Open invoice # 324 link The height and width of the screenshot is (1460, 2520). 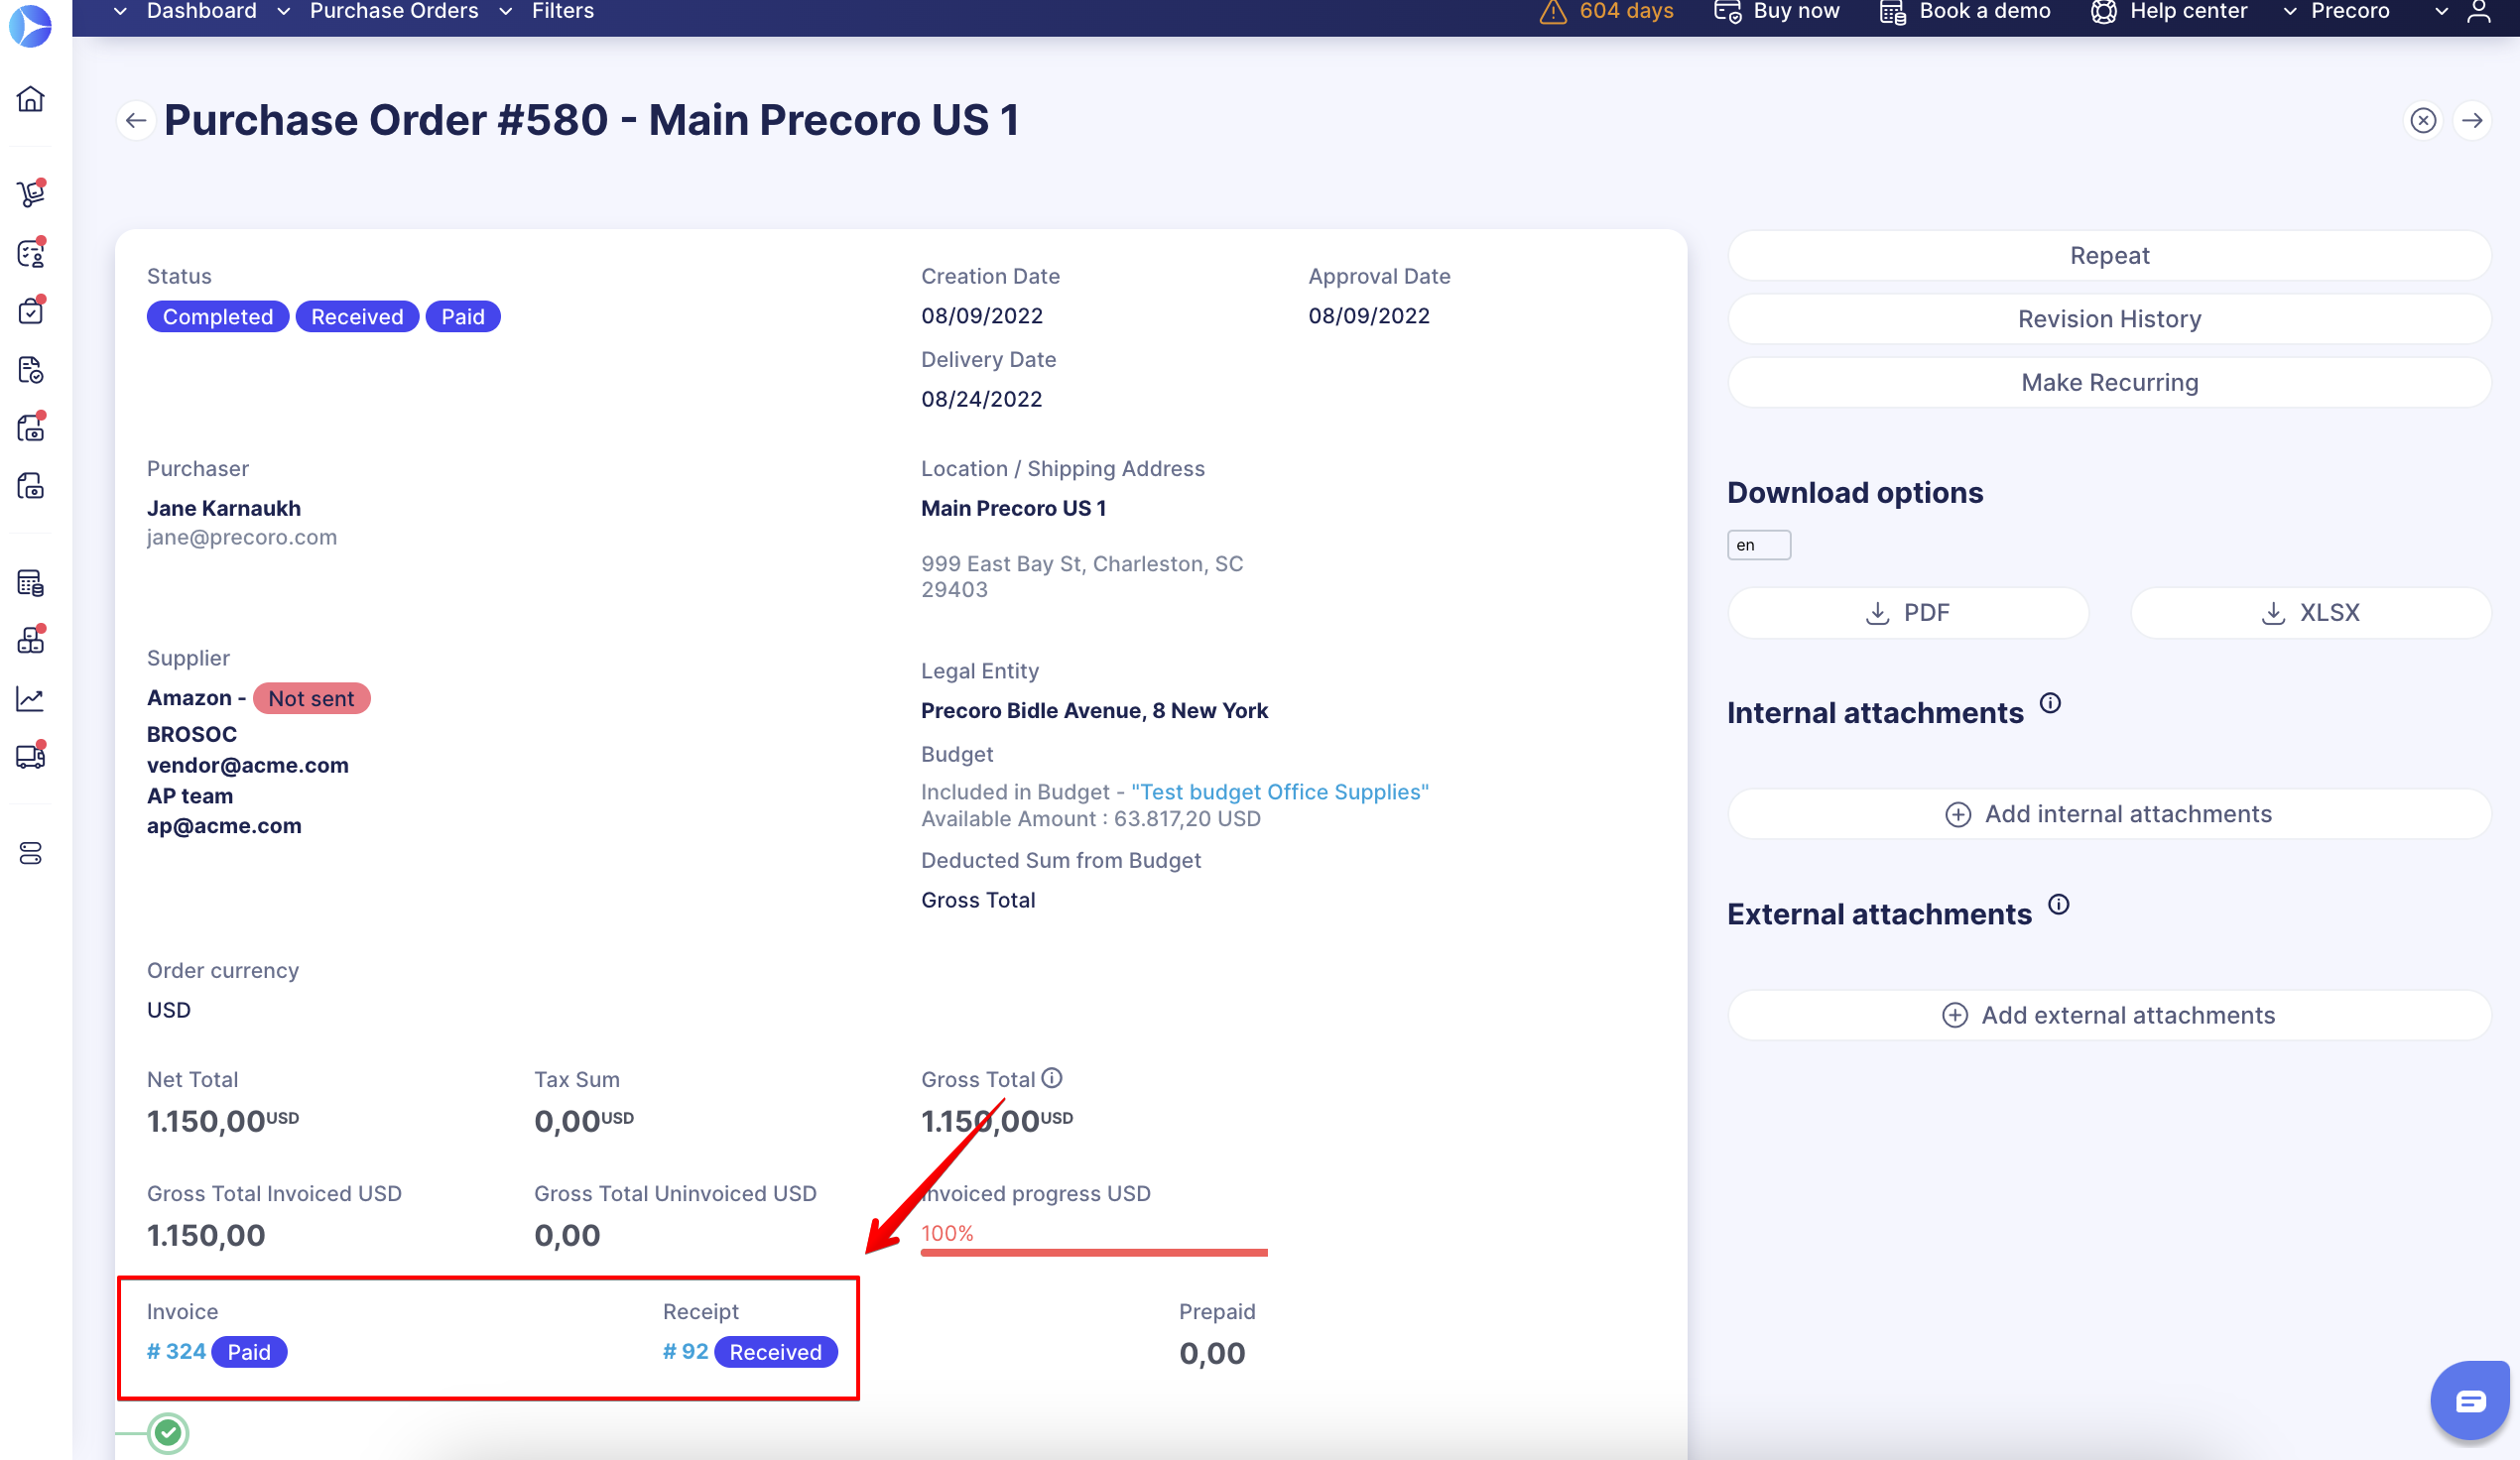pyautogui.click(x=176, y=1352)
